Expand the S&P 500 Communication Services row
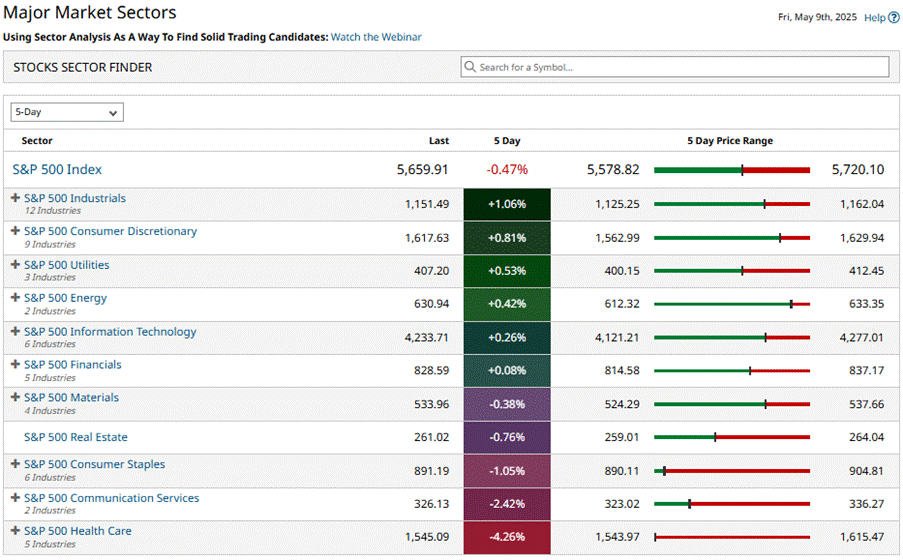Viewport: 903px width, 560px height. pyautogui.click(x=16, y=497)
